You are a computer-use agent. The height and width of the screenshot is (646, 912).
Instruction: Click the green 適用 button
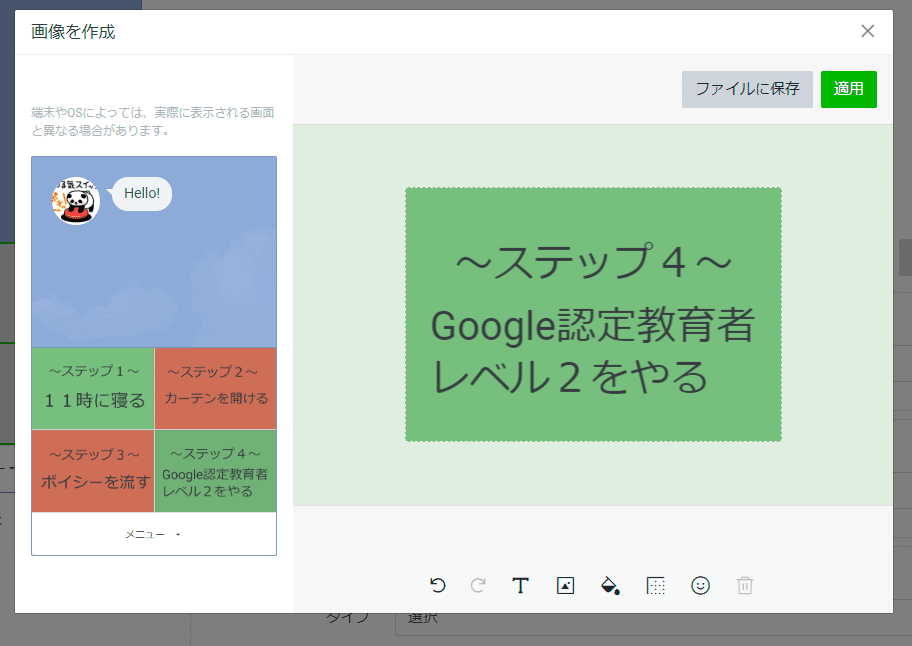pos(849,89)
